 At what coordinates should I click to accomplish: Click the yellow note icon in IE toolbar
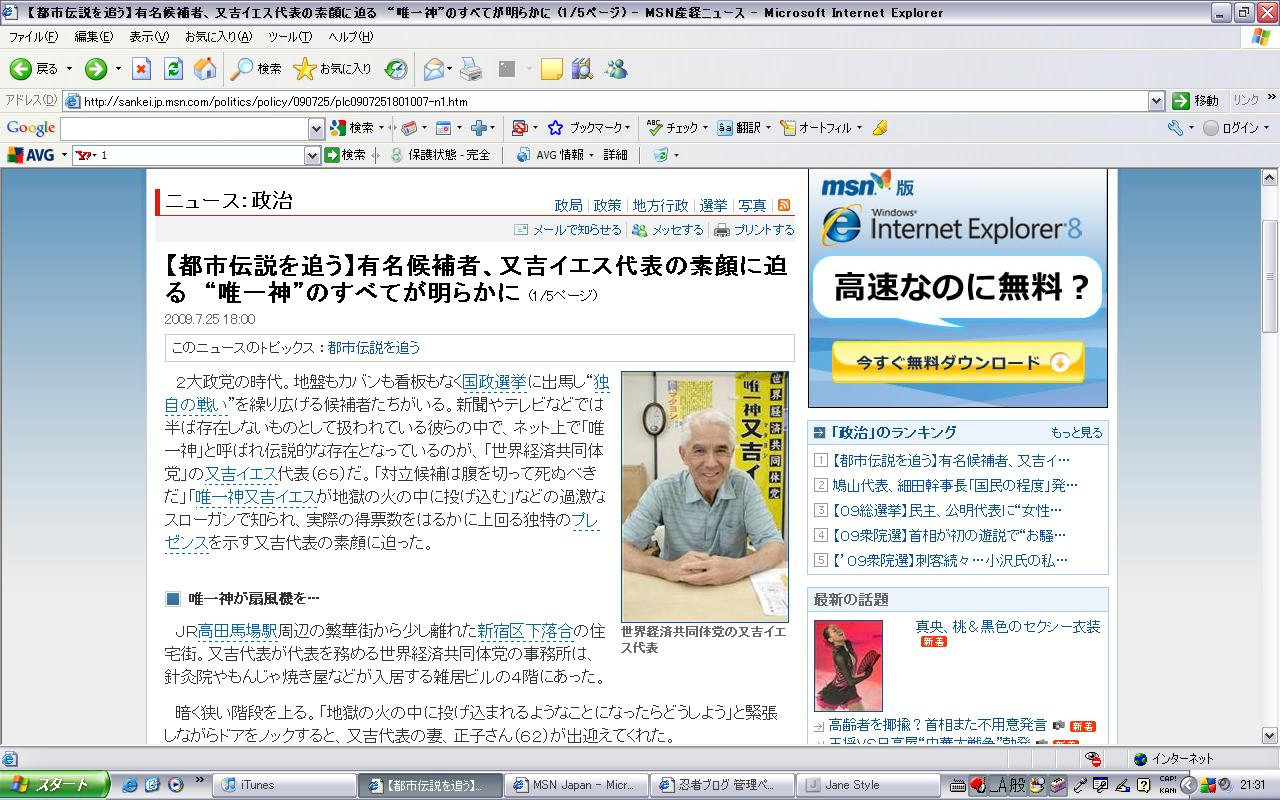552,69
